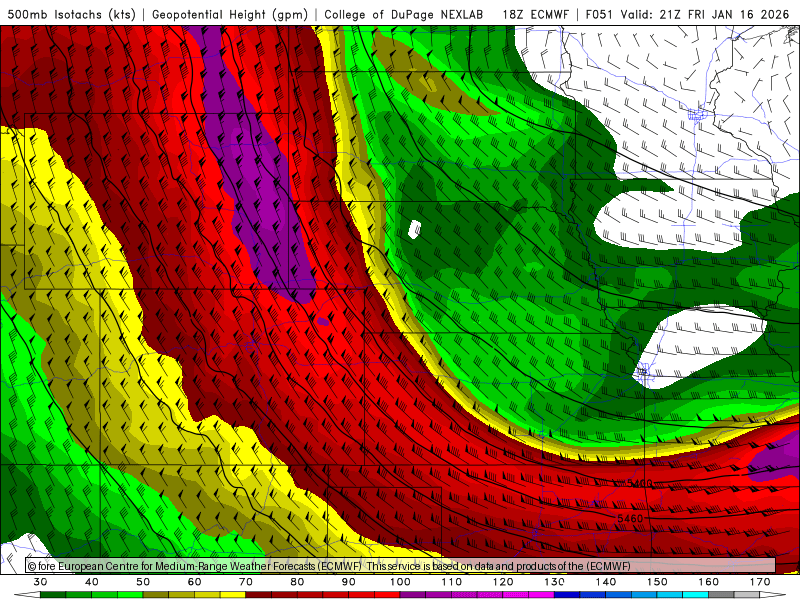
Task: Click the darkest green swatch starting at 30
Action: [53, 595]
